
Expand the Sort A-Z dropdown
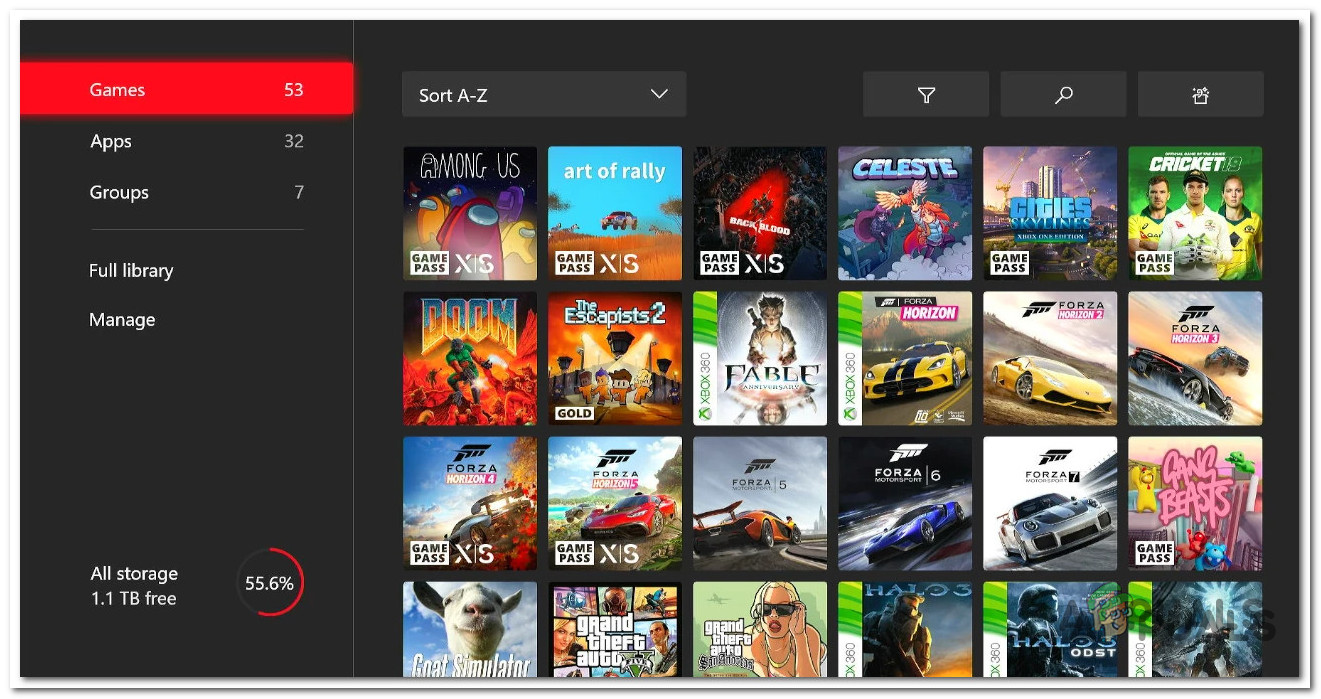click(544, 95)
